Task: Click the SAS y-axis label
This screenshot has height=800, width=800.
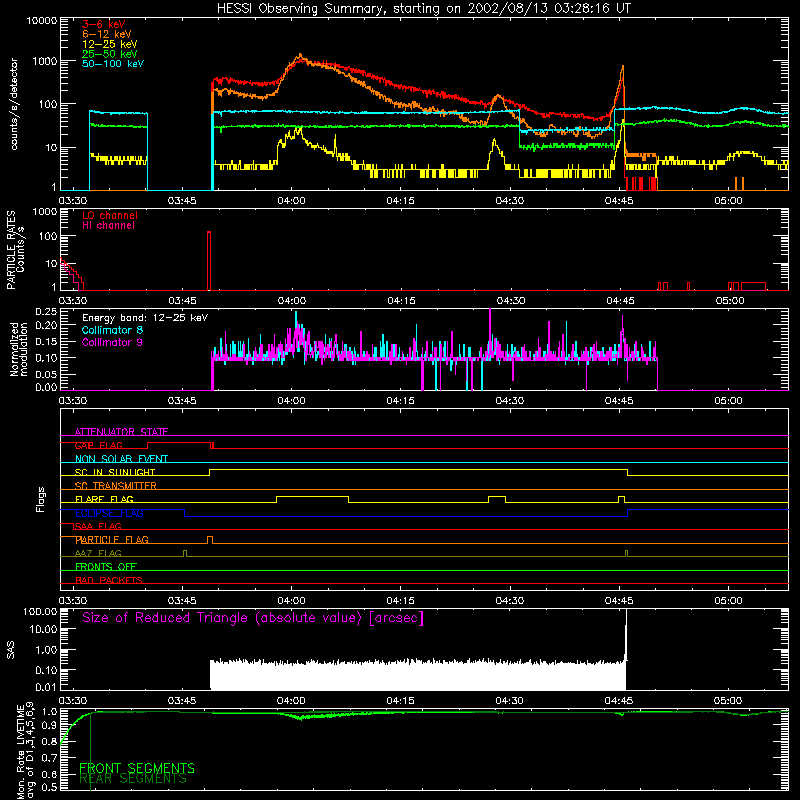Action: pos(10,650)
